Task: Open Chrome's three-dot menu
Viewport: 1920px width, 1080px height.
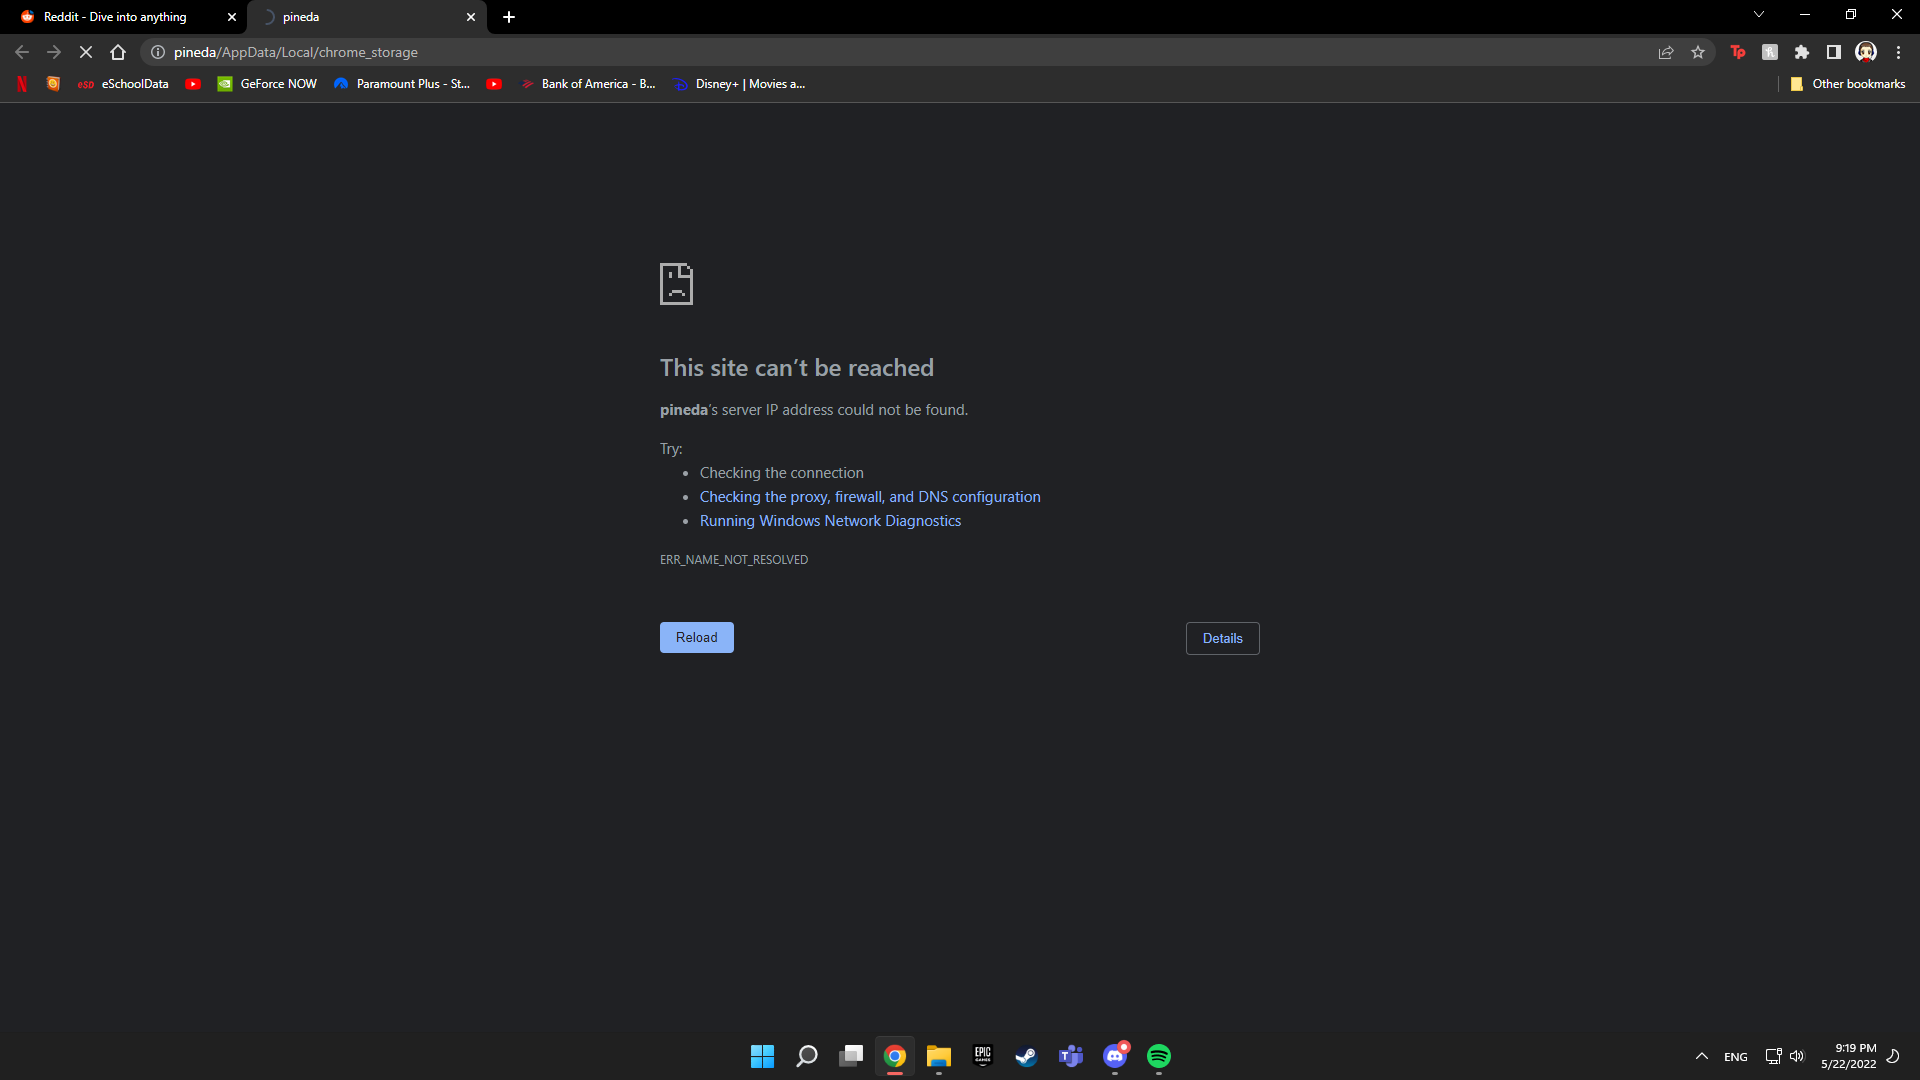Action: tap(1898, 52)
